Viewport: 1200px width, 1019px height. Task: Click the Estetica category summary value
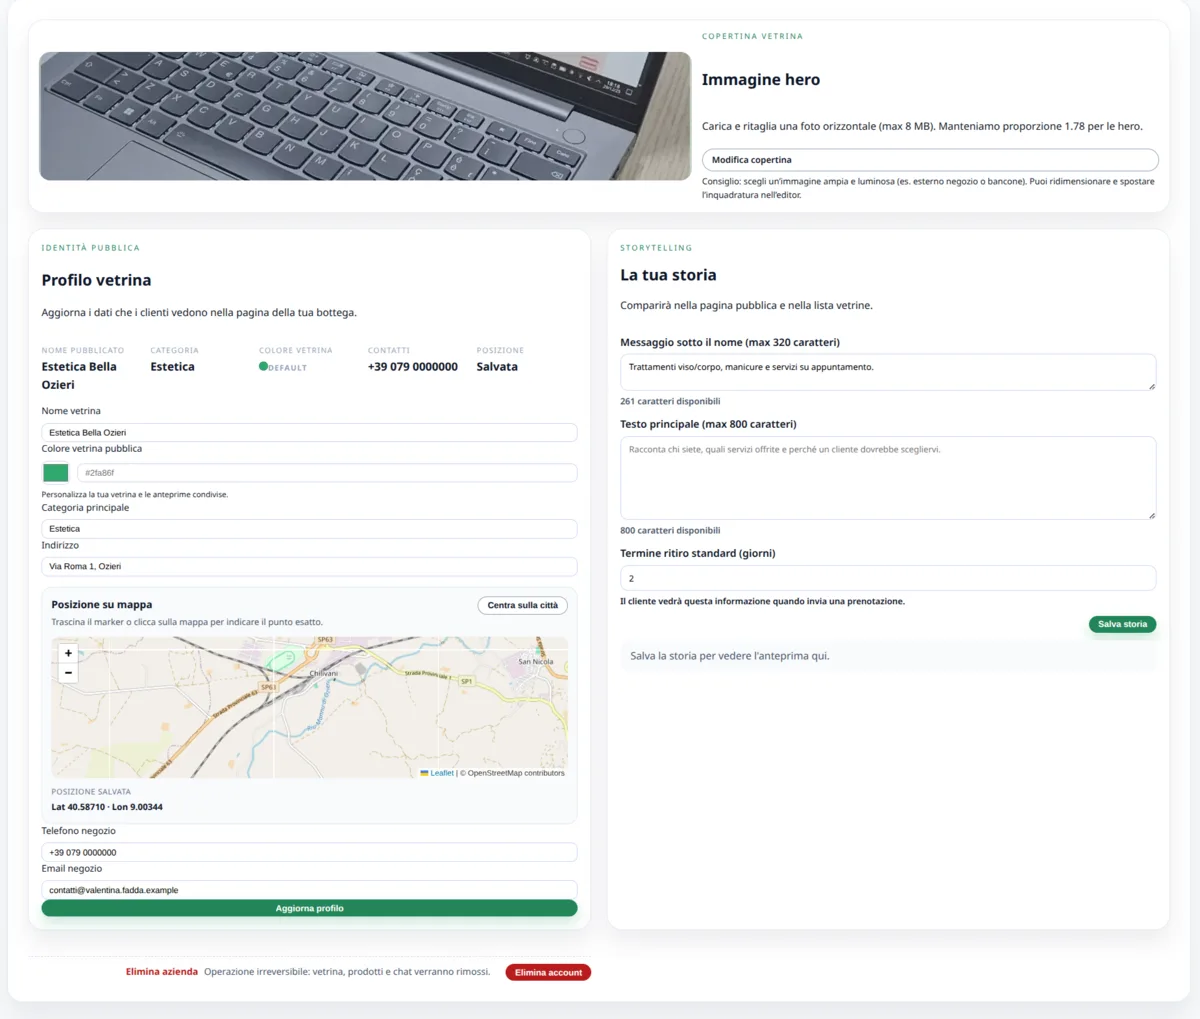click(172, 367)
